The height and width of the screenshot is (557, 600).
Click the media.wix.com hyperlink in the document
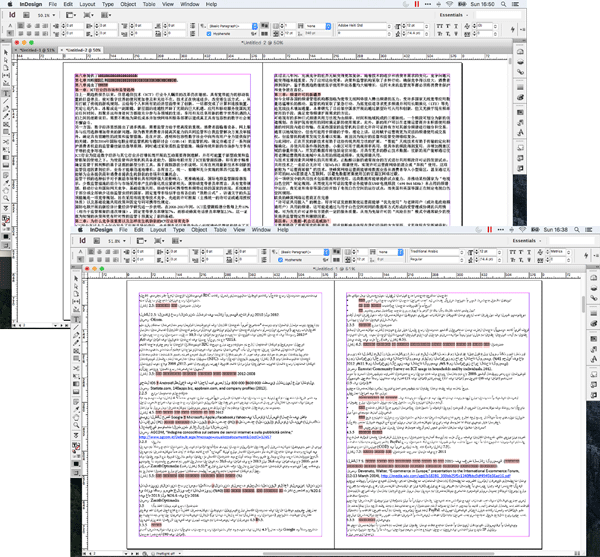446,476
